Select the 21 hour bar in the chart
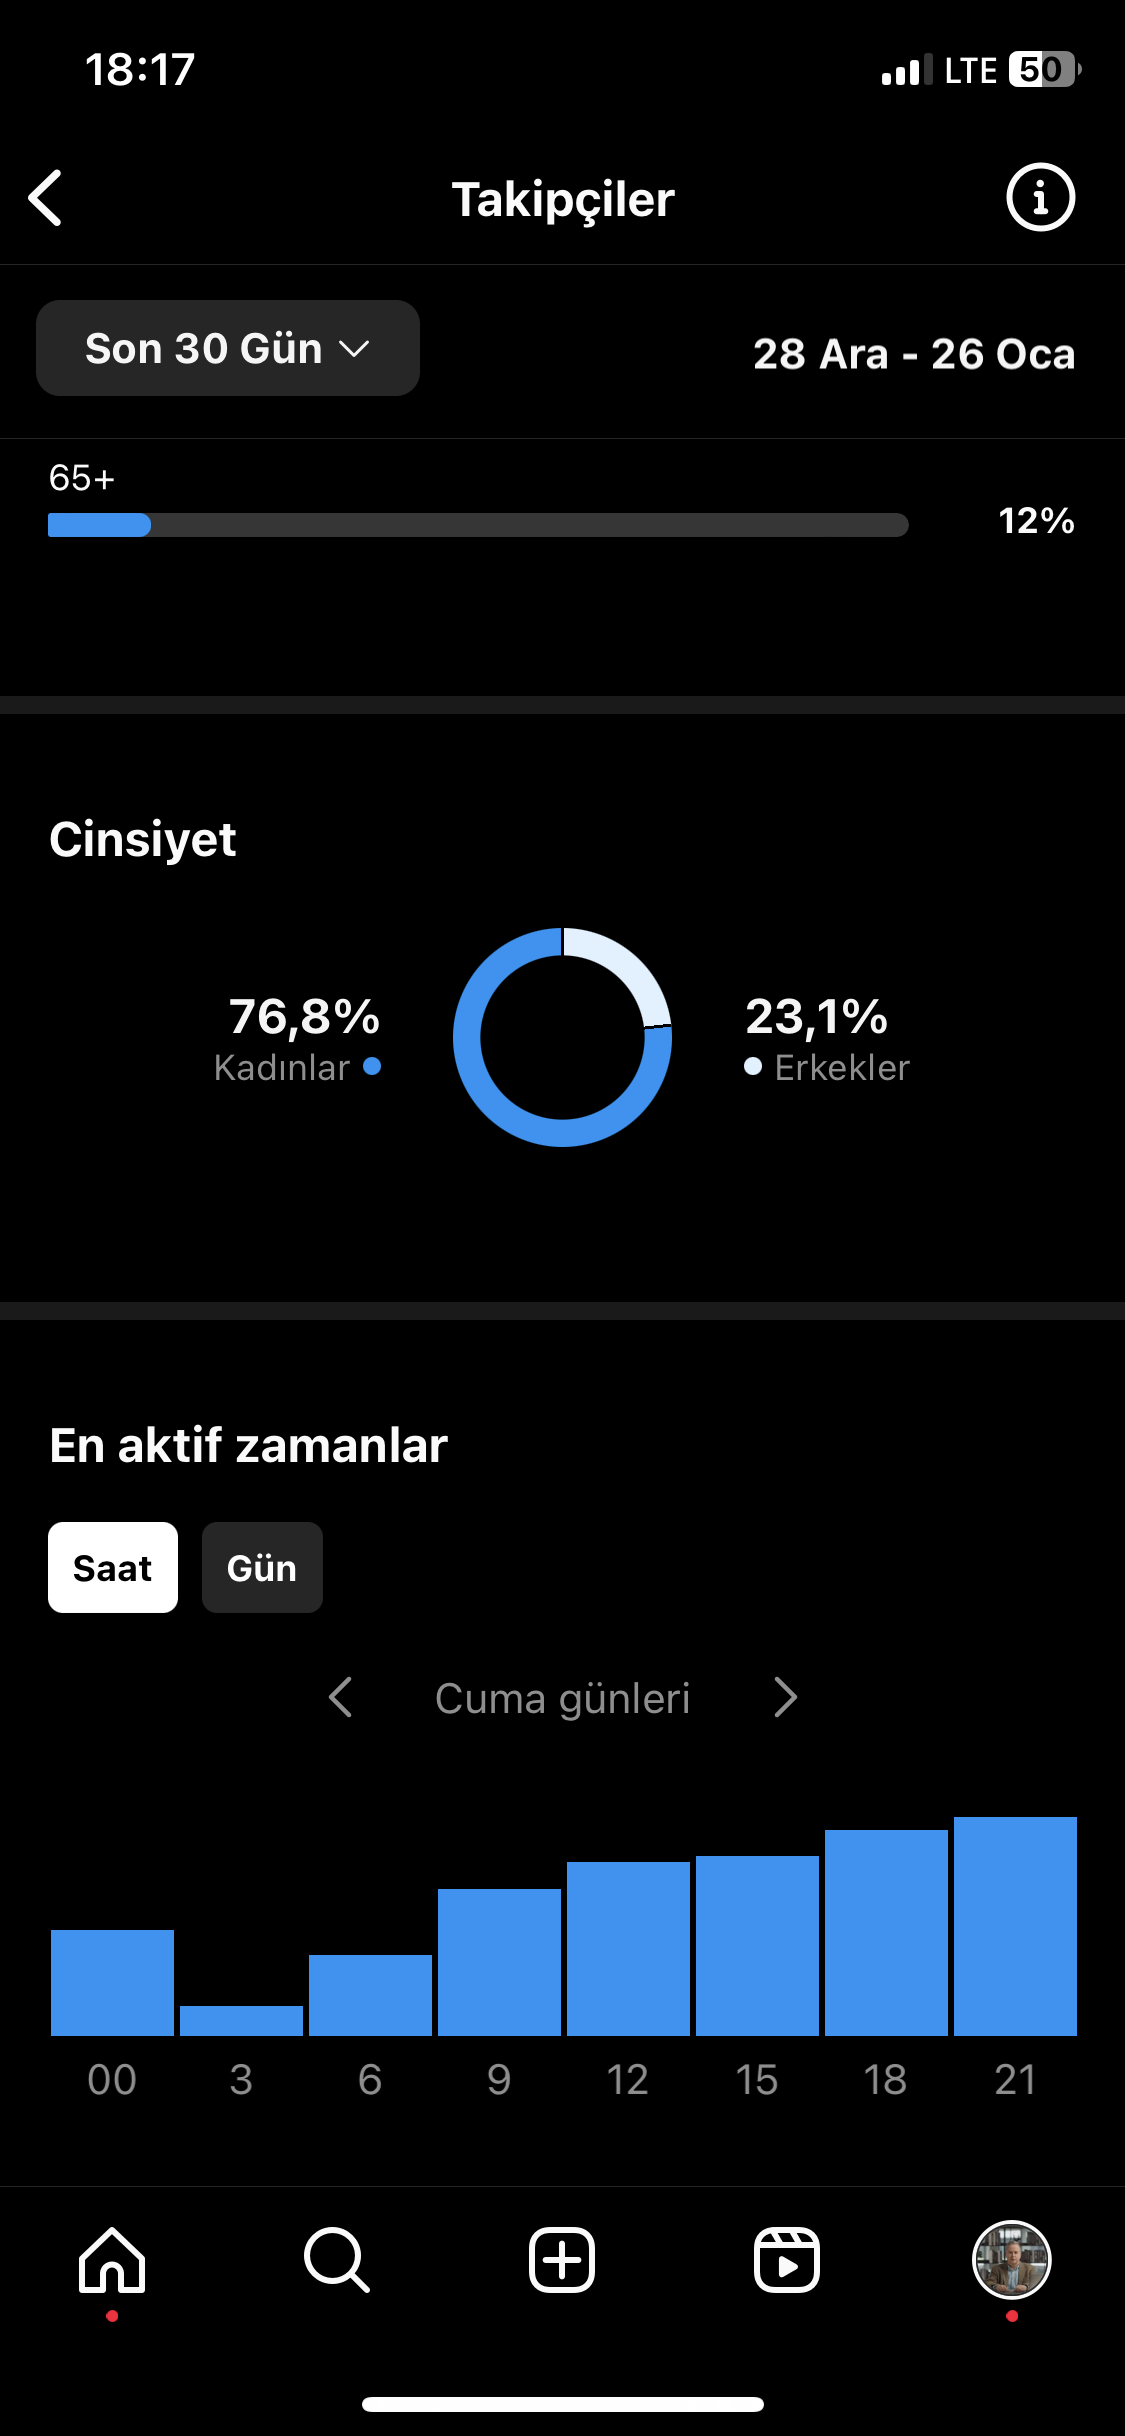 1015,1926
